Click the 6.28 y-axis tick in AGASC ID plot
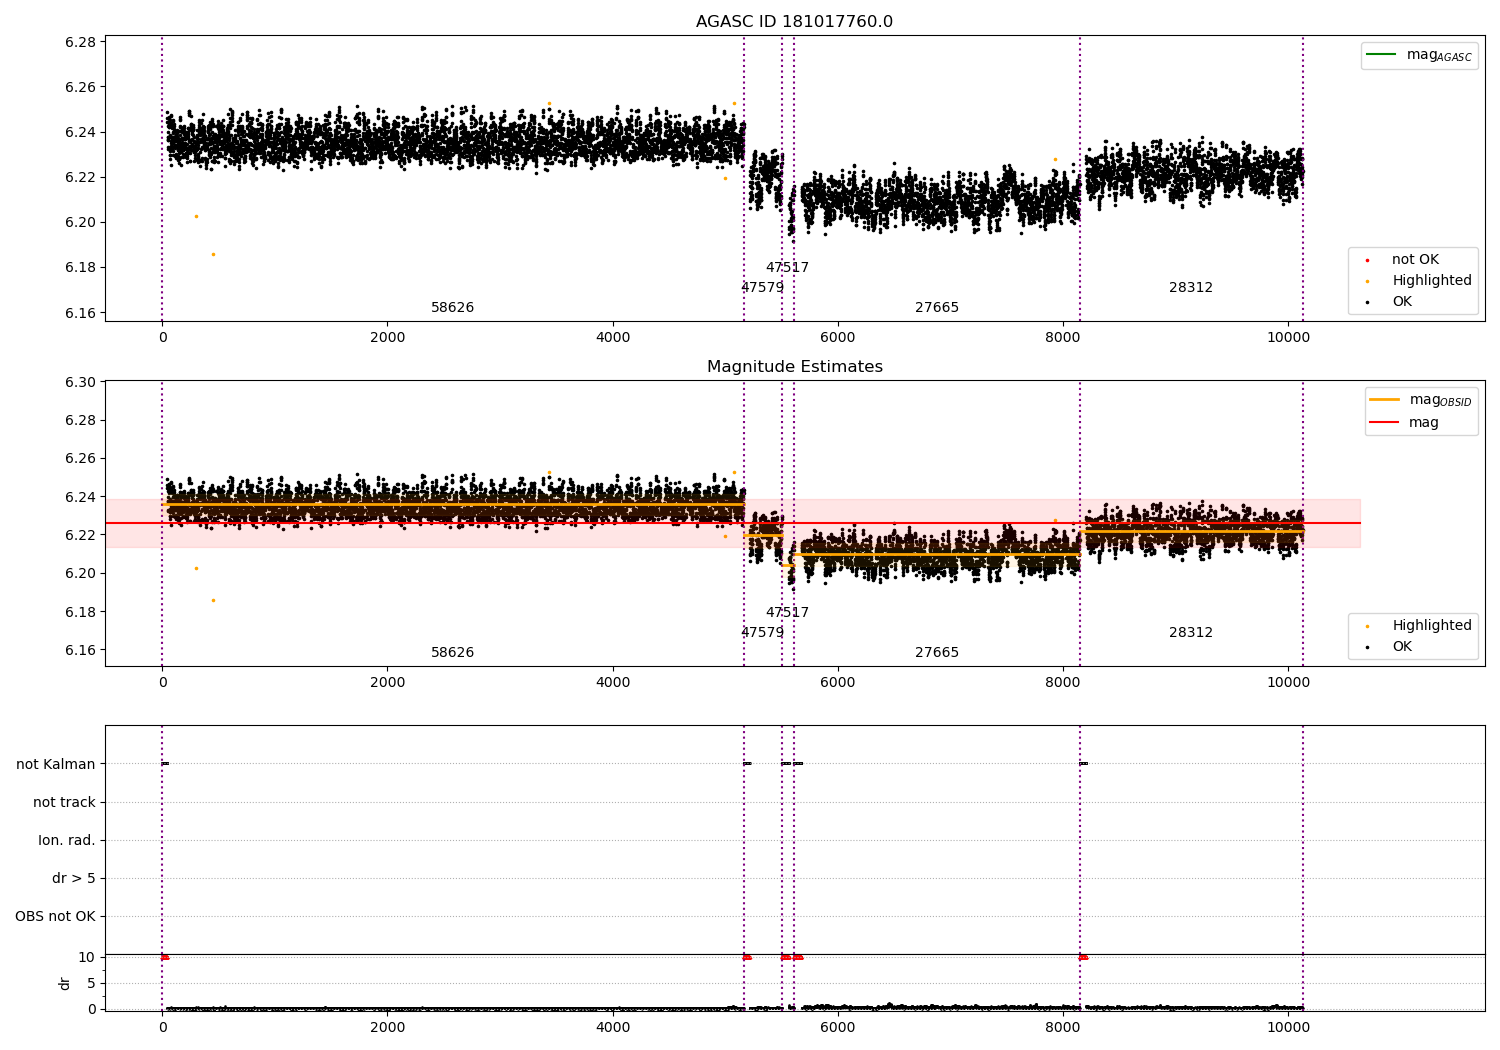The width and height of the screenshot is (1500, 1050). pos(80,43)
